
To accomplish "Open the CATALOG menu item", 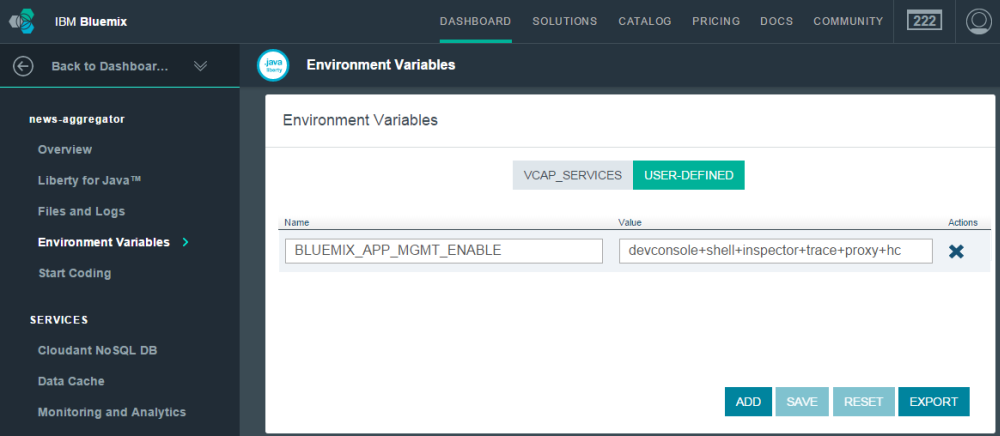I will click(645, 21).
